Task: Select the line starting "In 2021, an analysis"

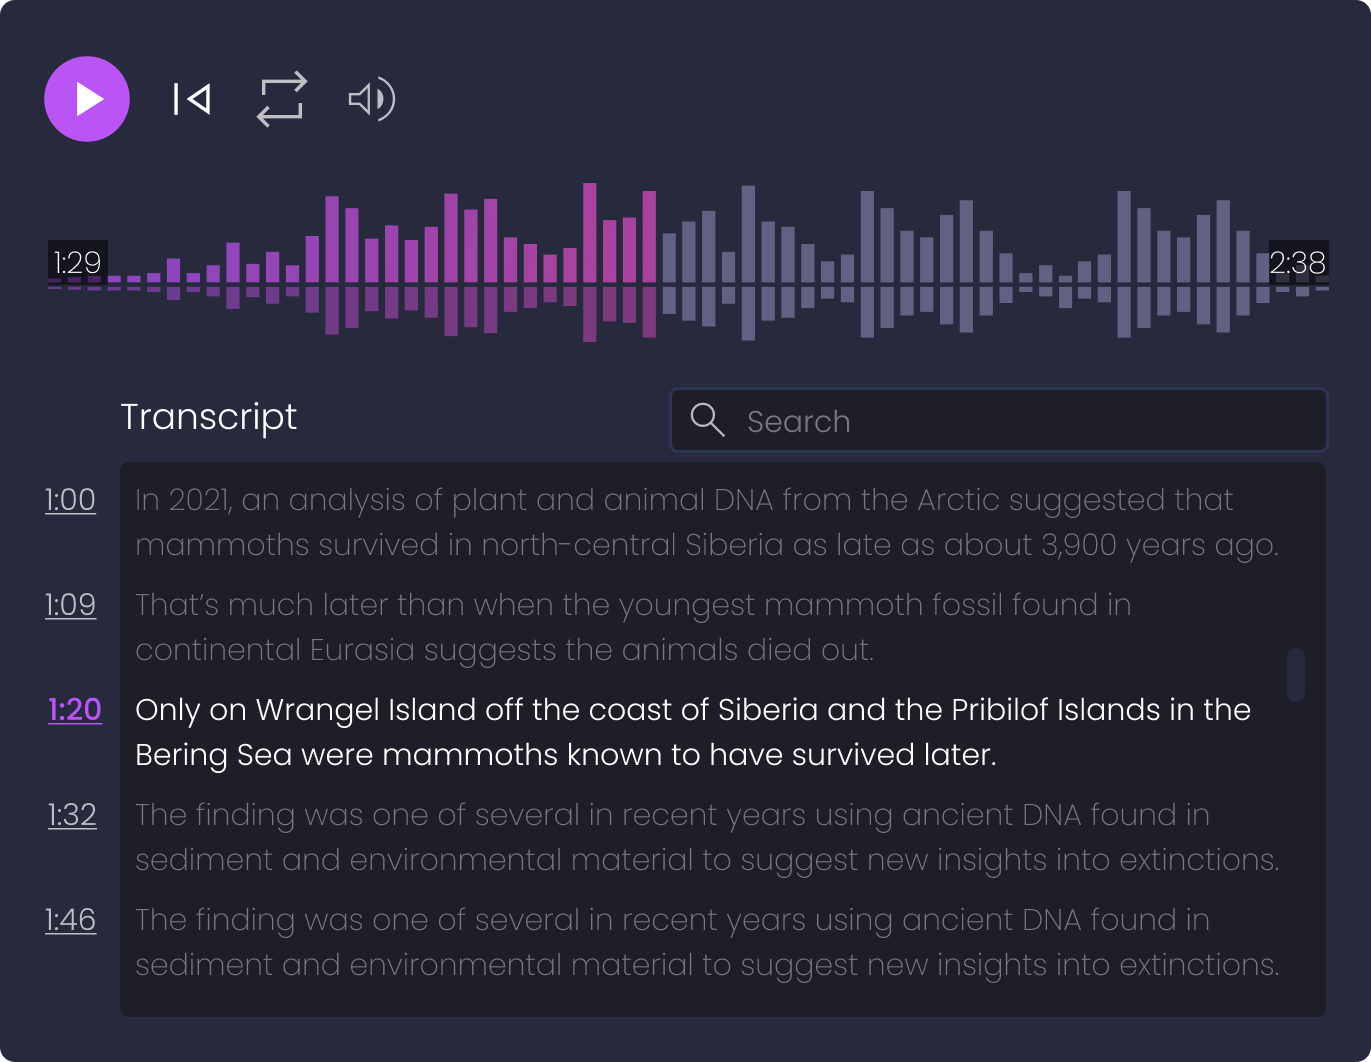Action: pyautogui.click(x=700, y=522)
